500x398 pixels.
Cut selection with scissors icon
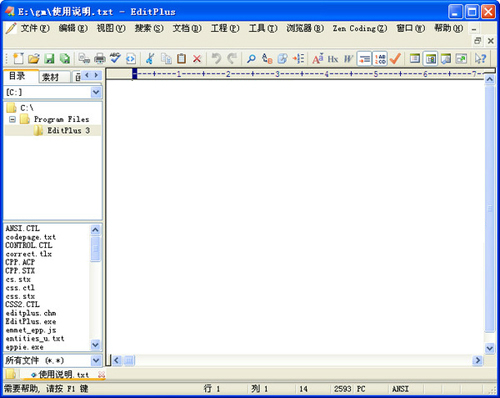click(x=150, y=59)
